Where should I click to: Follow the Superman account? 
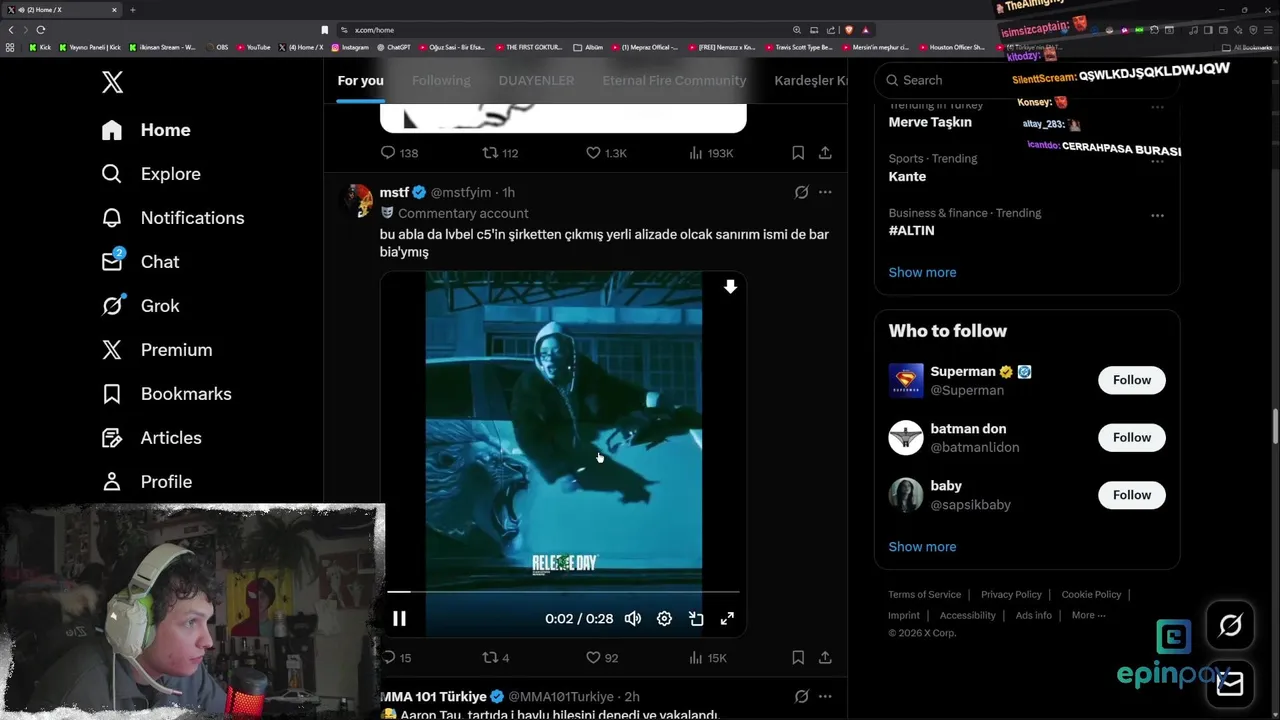coord(1132,380)
